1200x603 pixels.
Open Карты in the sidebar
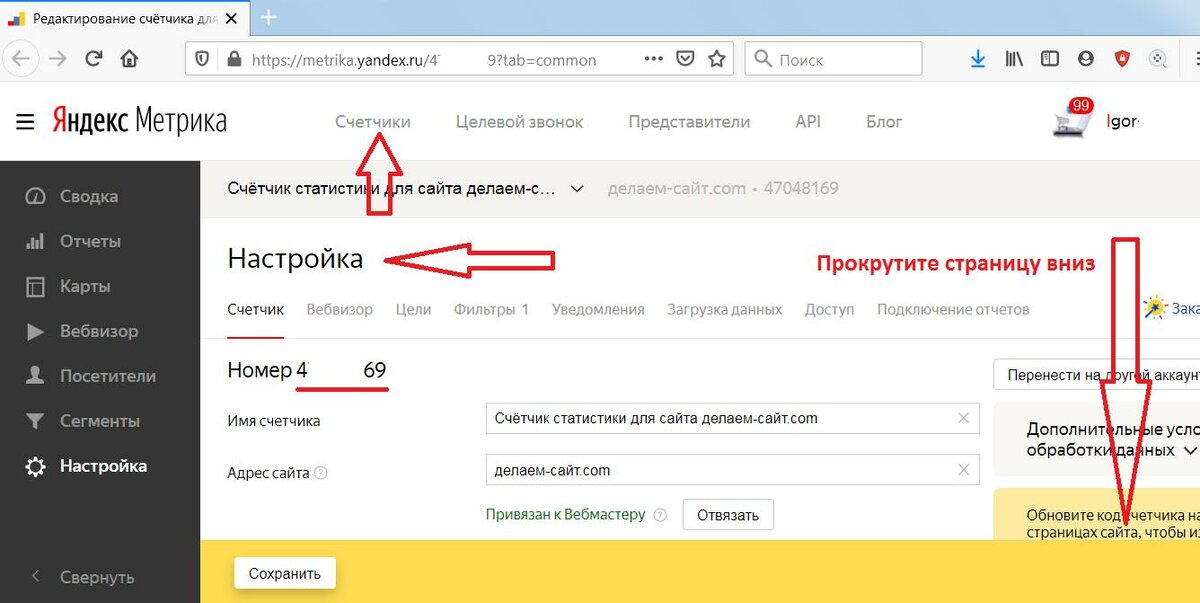click(84, 286)
